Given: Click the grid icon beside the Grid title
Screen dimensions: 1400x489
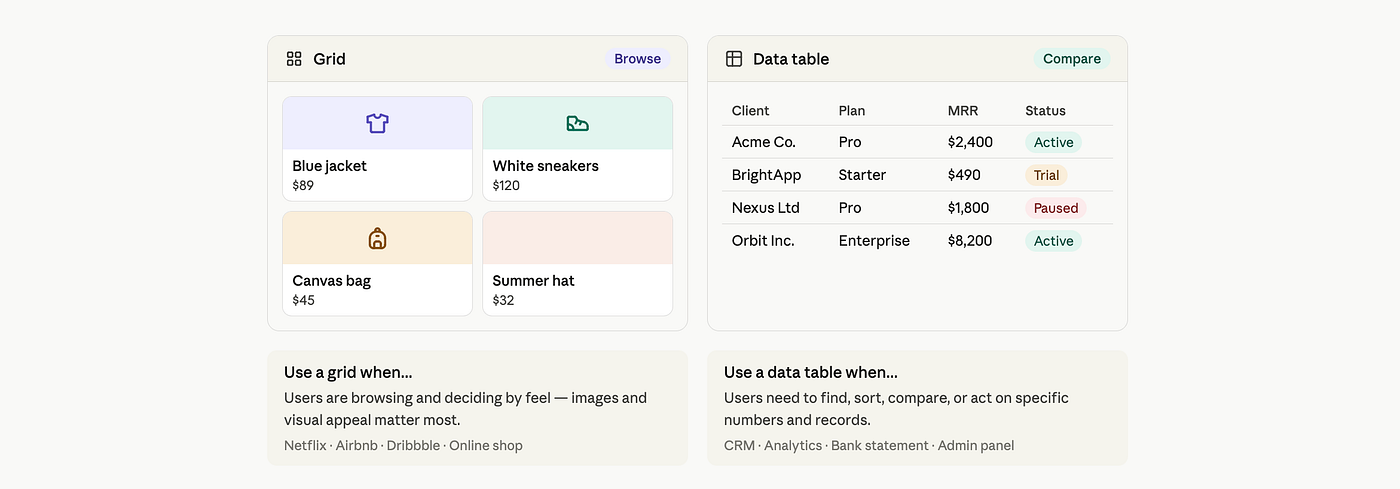Looking at the screenshot, I should coord(294,59).
